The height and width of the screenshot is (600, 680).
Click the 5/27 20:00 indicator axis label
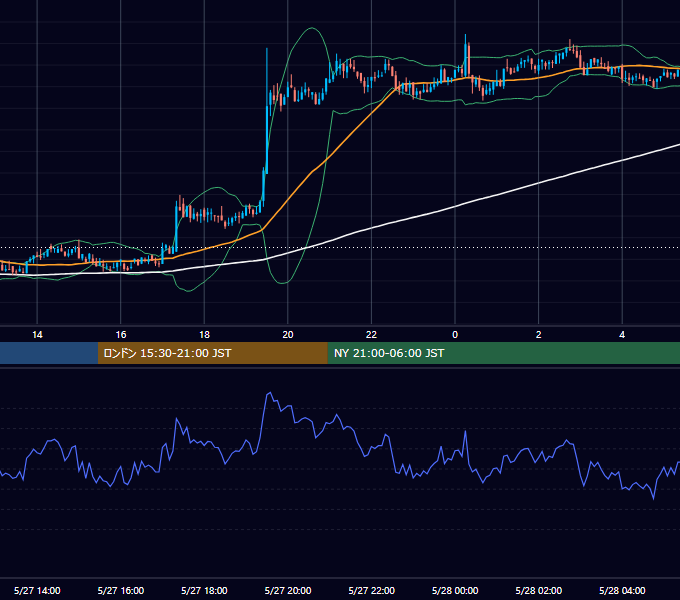point(288,590)
